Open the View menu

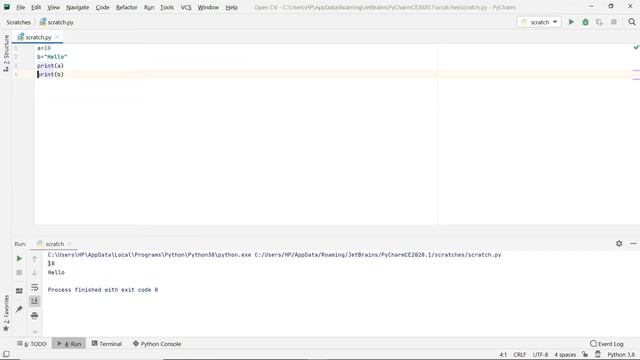(53, 7)
